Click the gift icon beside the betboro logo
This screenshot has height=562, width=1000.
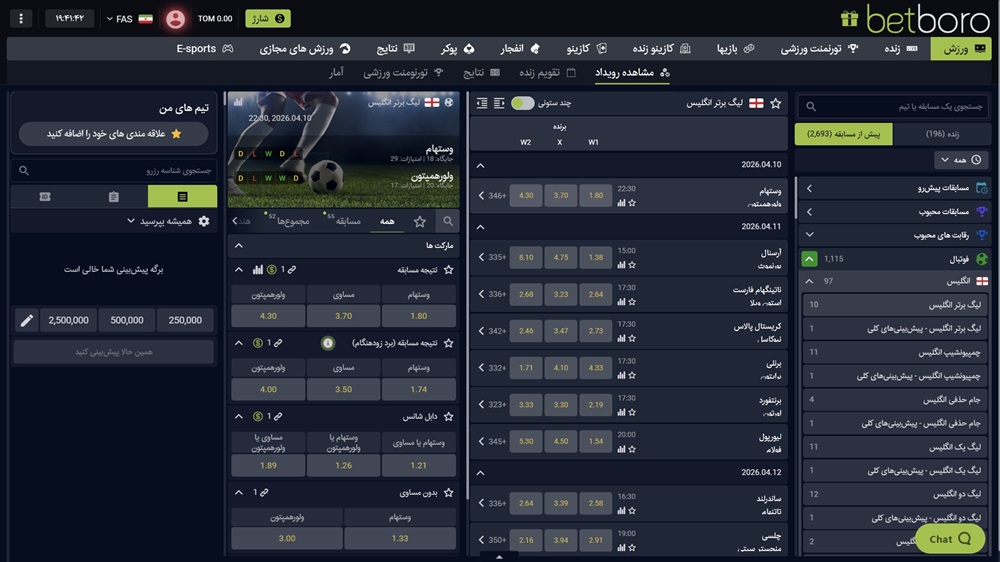[849, 18]
